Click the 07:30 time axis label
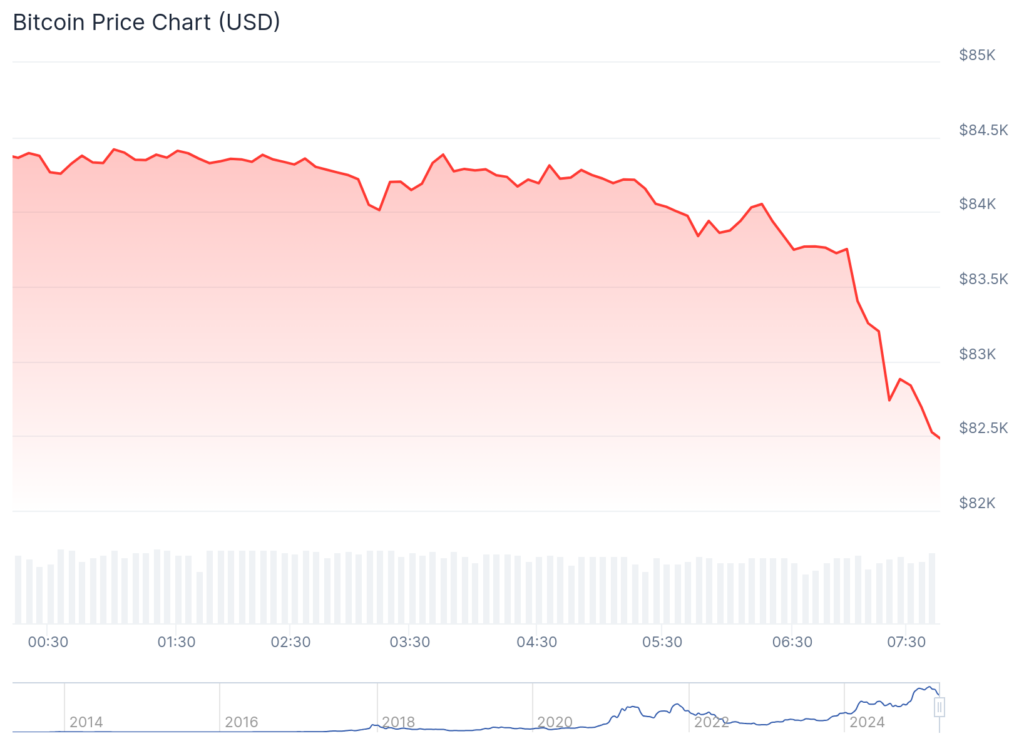Image resolution: width=1024 pixels, height=751 pixels. (x=905, y=642)
